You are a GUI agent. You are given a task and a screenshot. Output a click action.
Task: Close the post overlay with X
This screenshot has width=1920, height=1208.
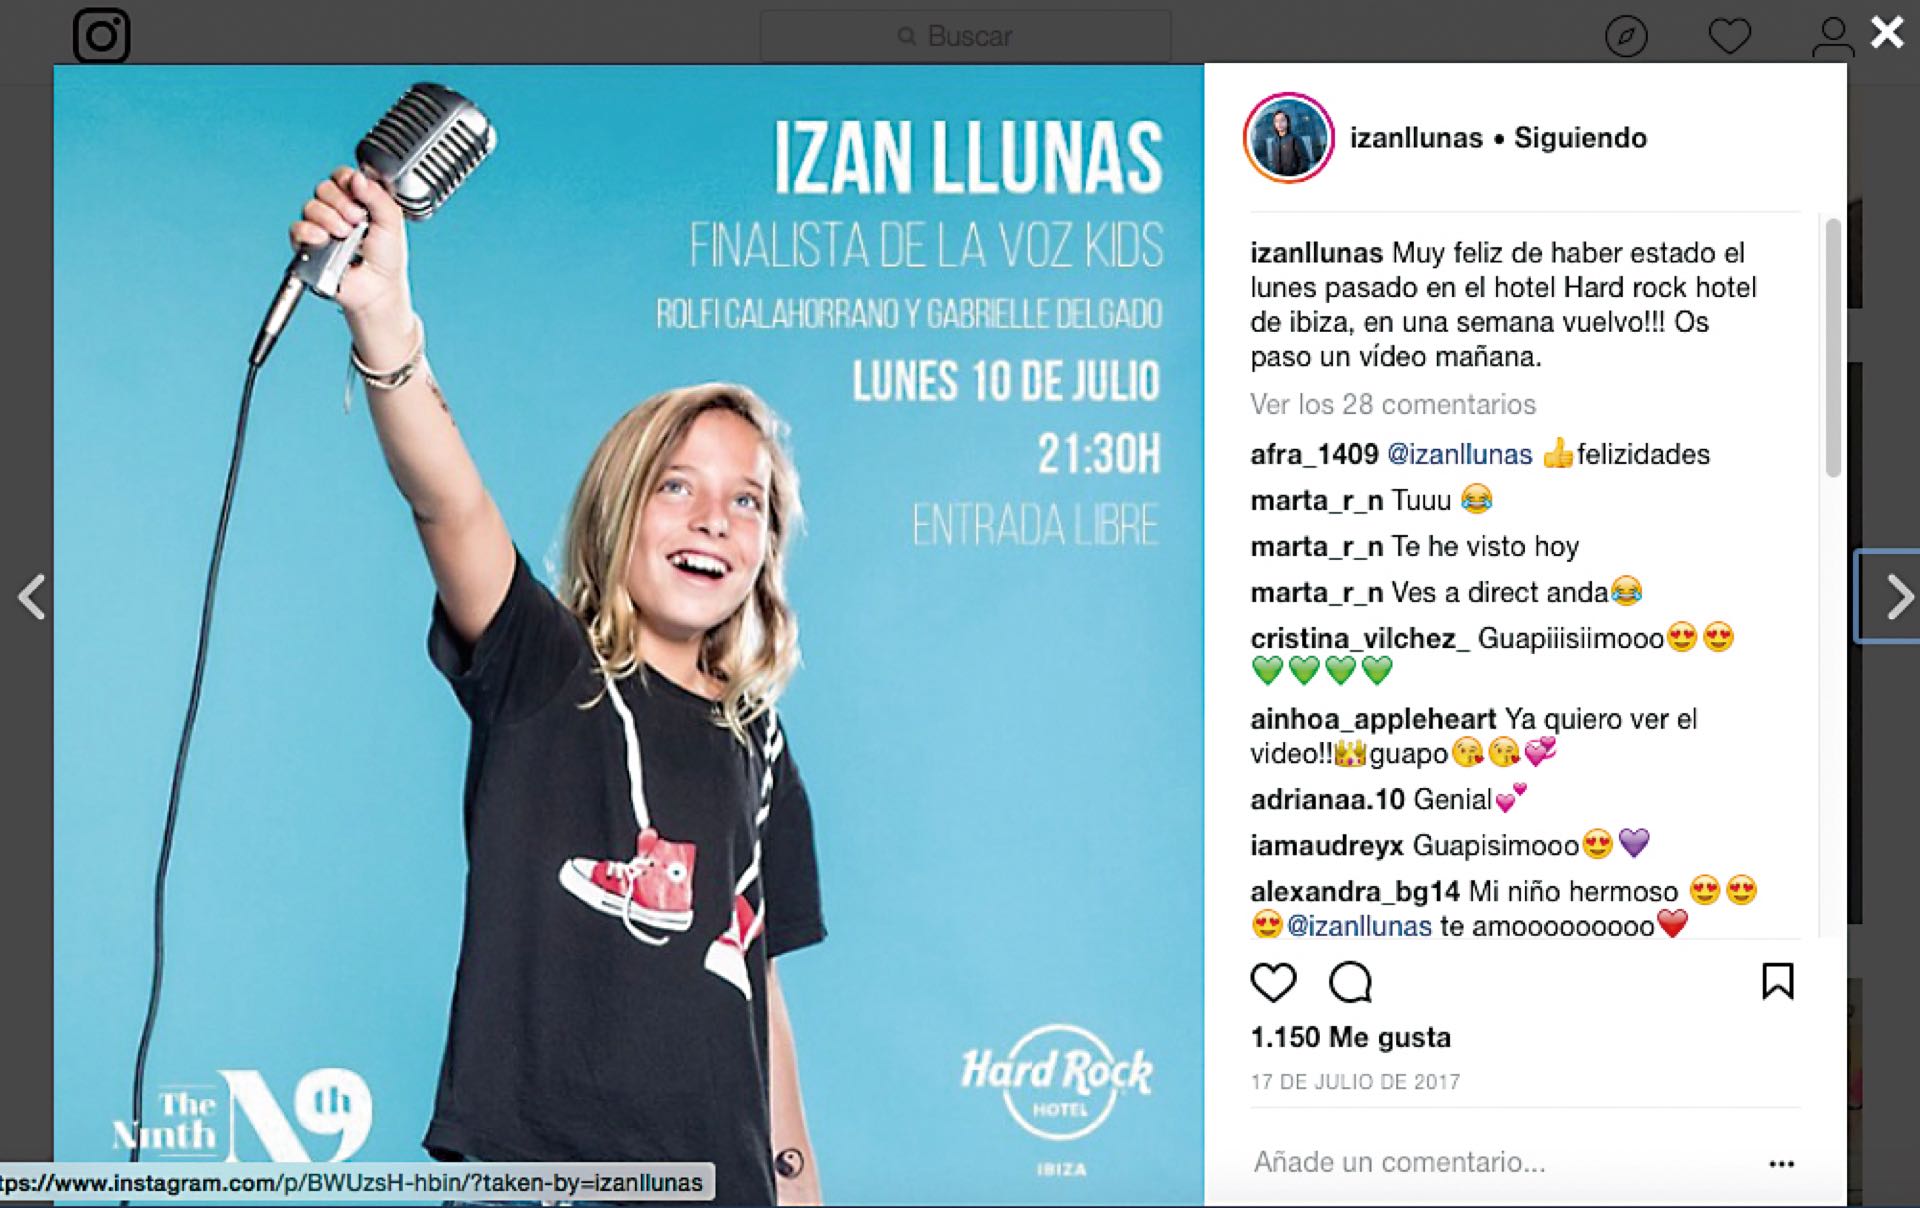(x=1887, y=32)
